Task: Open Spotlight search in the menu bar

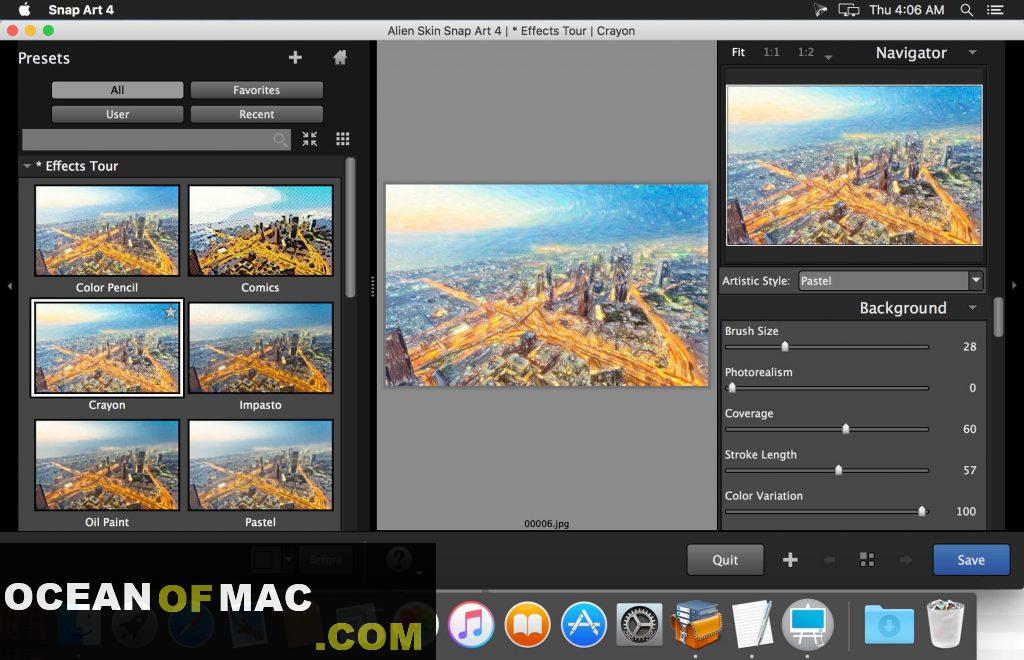Action: coord(967,10)
